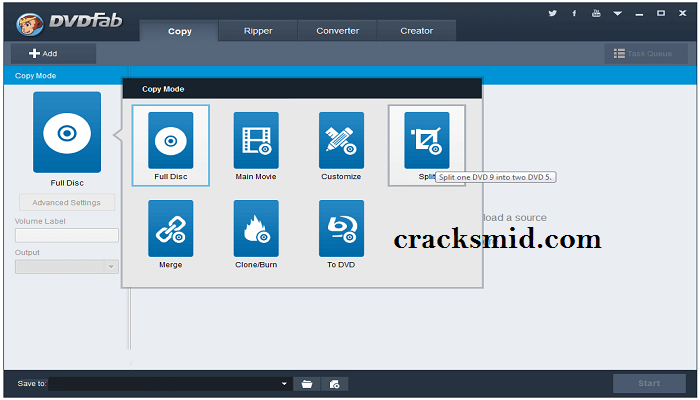Minimize the DVDFab window
Image resolution: width=700 pixels, height=400 pixels.
click(x=639, y=14)
